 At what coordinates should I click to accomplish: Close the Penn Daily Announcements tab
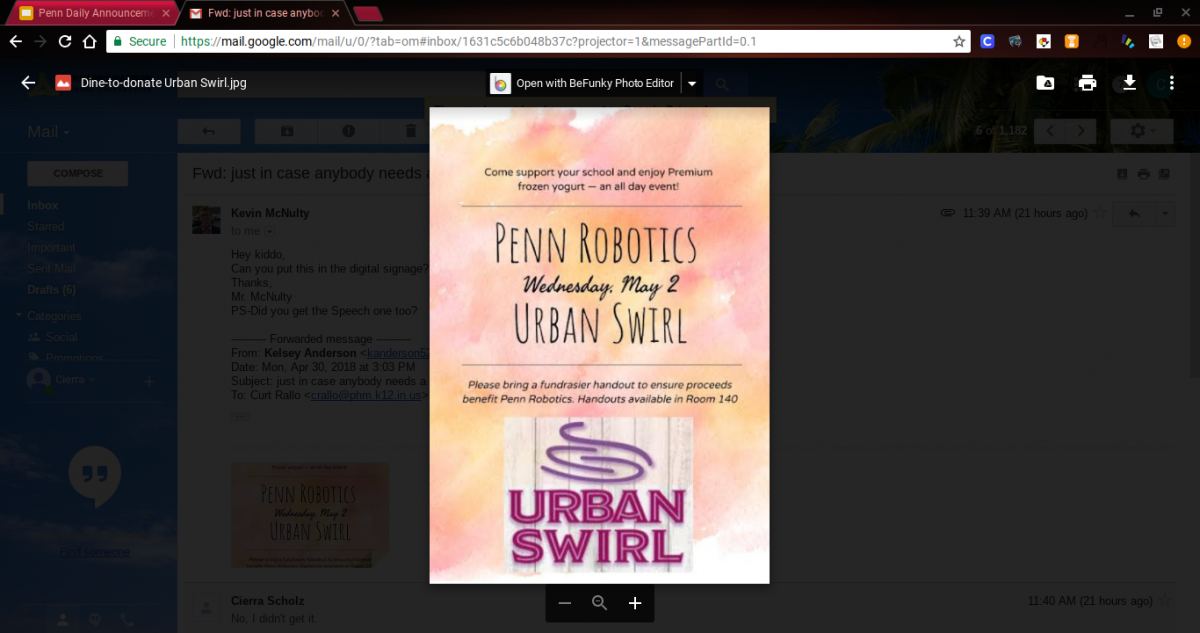[166, 13]
